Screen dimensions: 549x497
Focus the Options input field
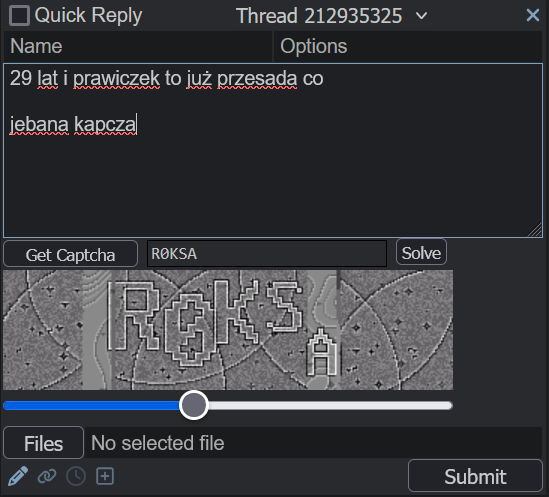[x=408, y=46]
